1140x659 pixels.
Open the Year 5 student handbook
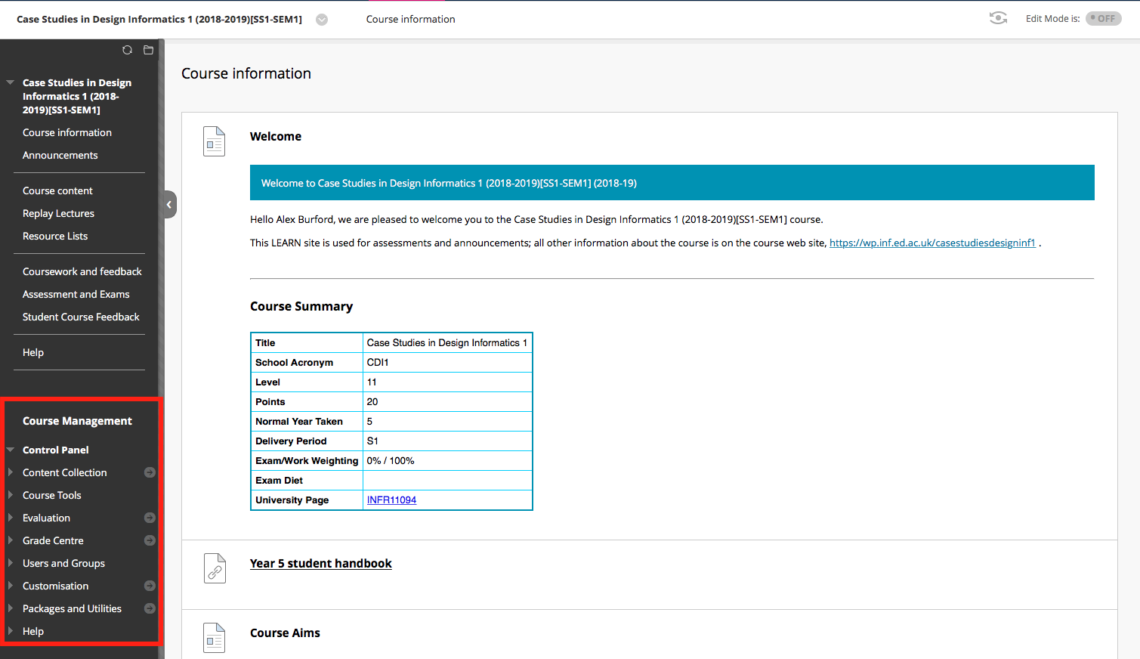point(321,563)
